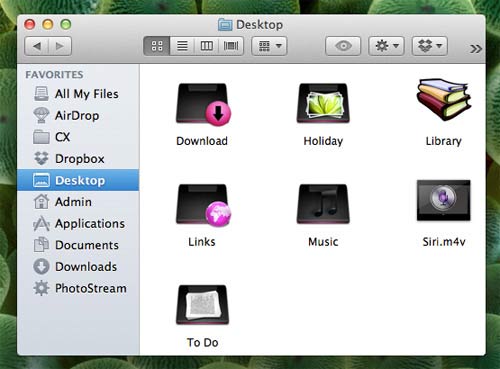
Task: Click the Desktop folder icon in title bar
Action: click(x=225, y=25)
